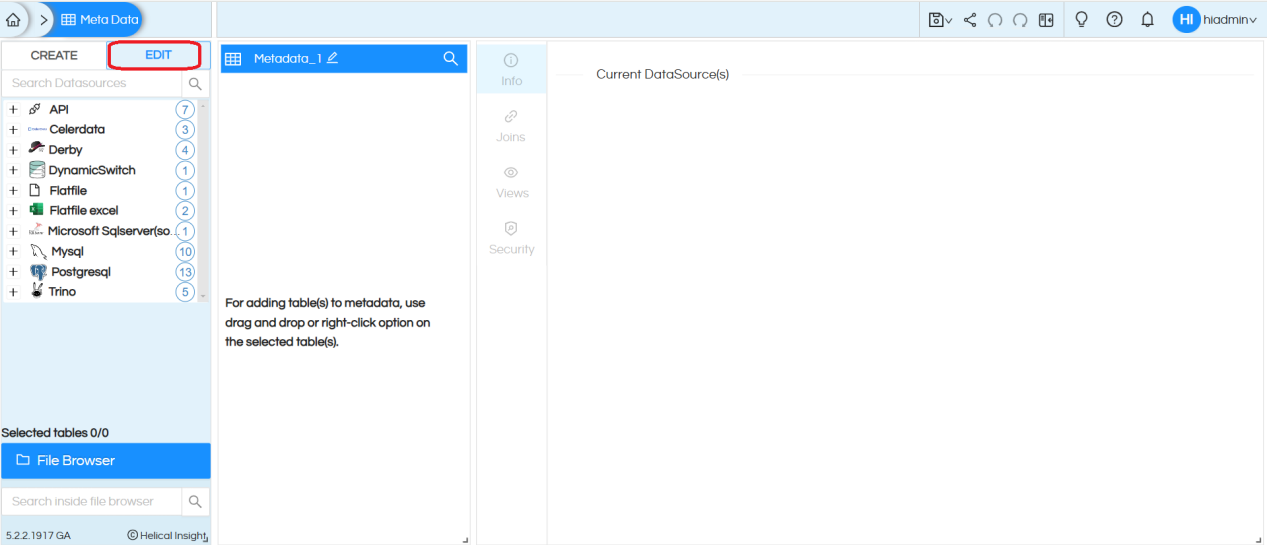Open the Security side tab
Viewport: 1267px width, 545px height.
(x=512, y=238)
